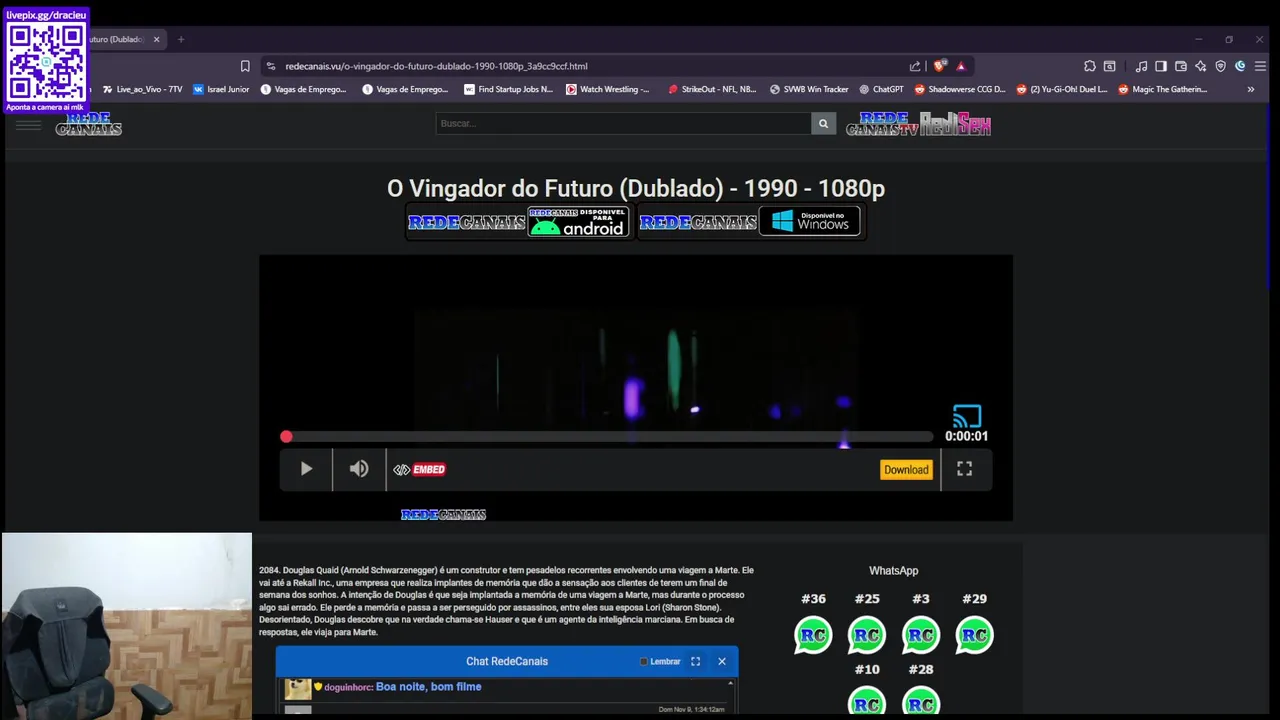Open WhatsApp group #29
The width and height of the screenshot is (1280, 720).
[974, 635]
